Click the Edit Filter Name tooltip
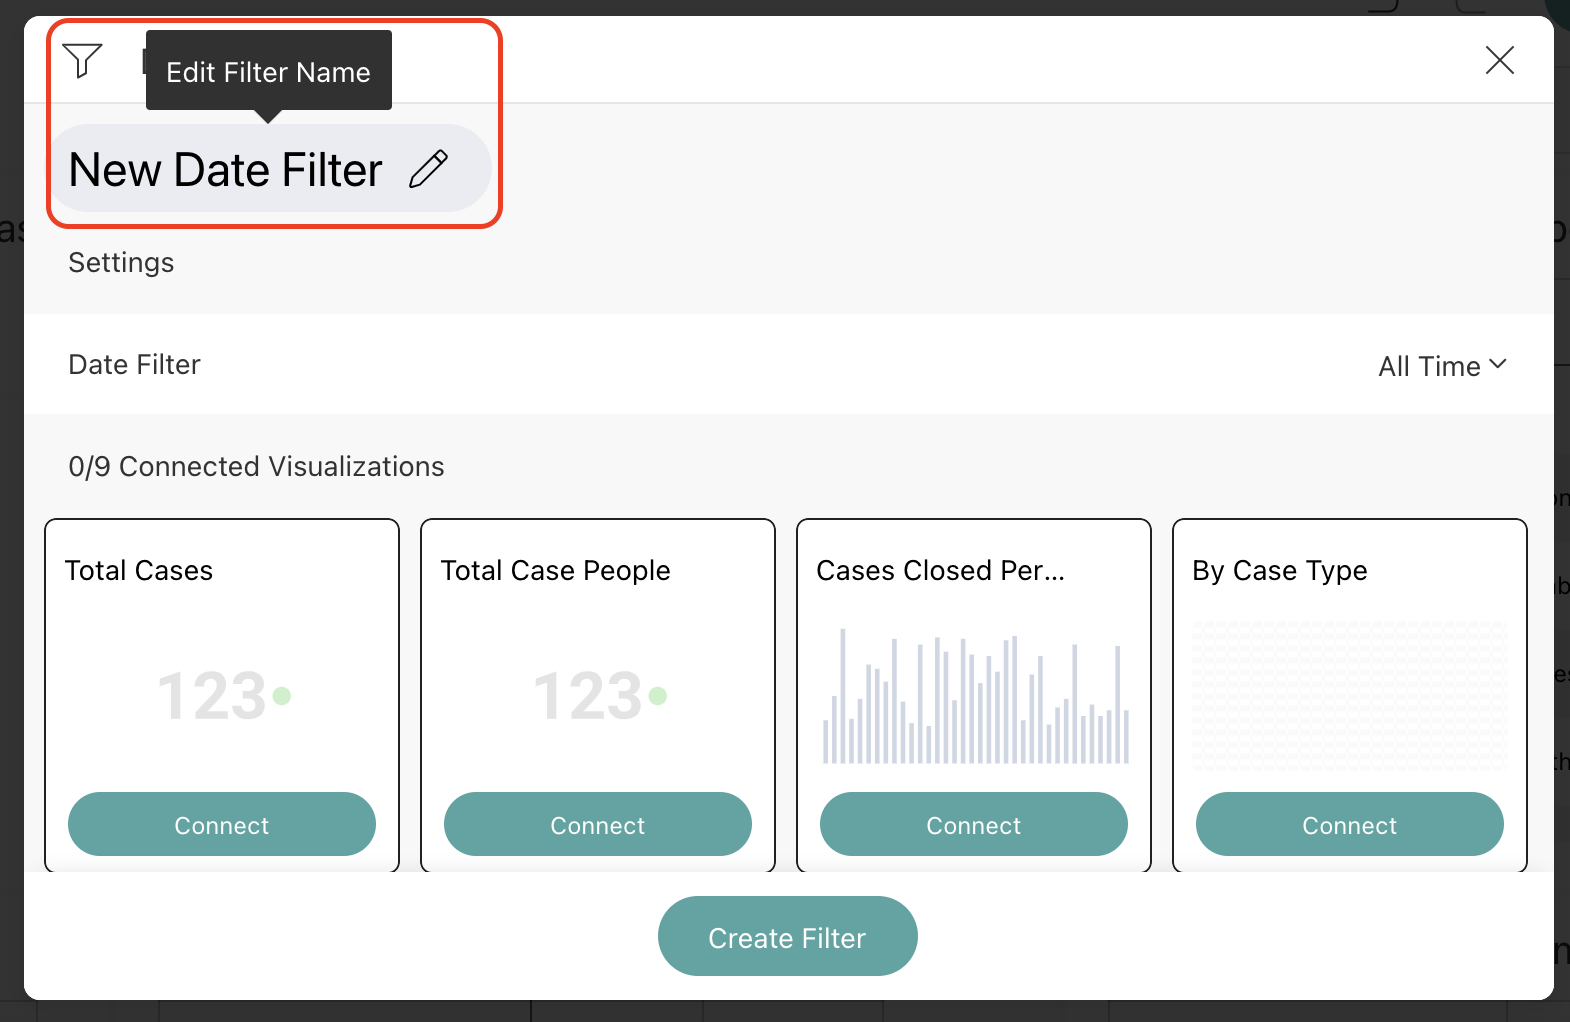 point(268,72)
